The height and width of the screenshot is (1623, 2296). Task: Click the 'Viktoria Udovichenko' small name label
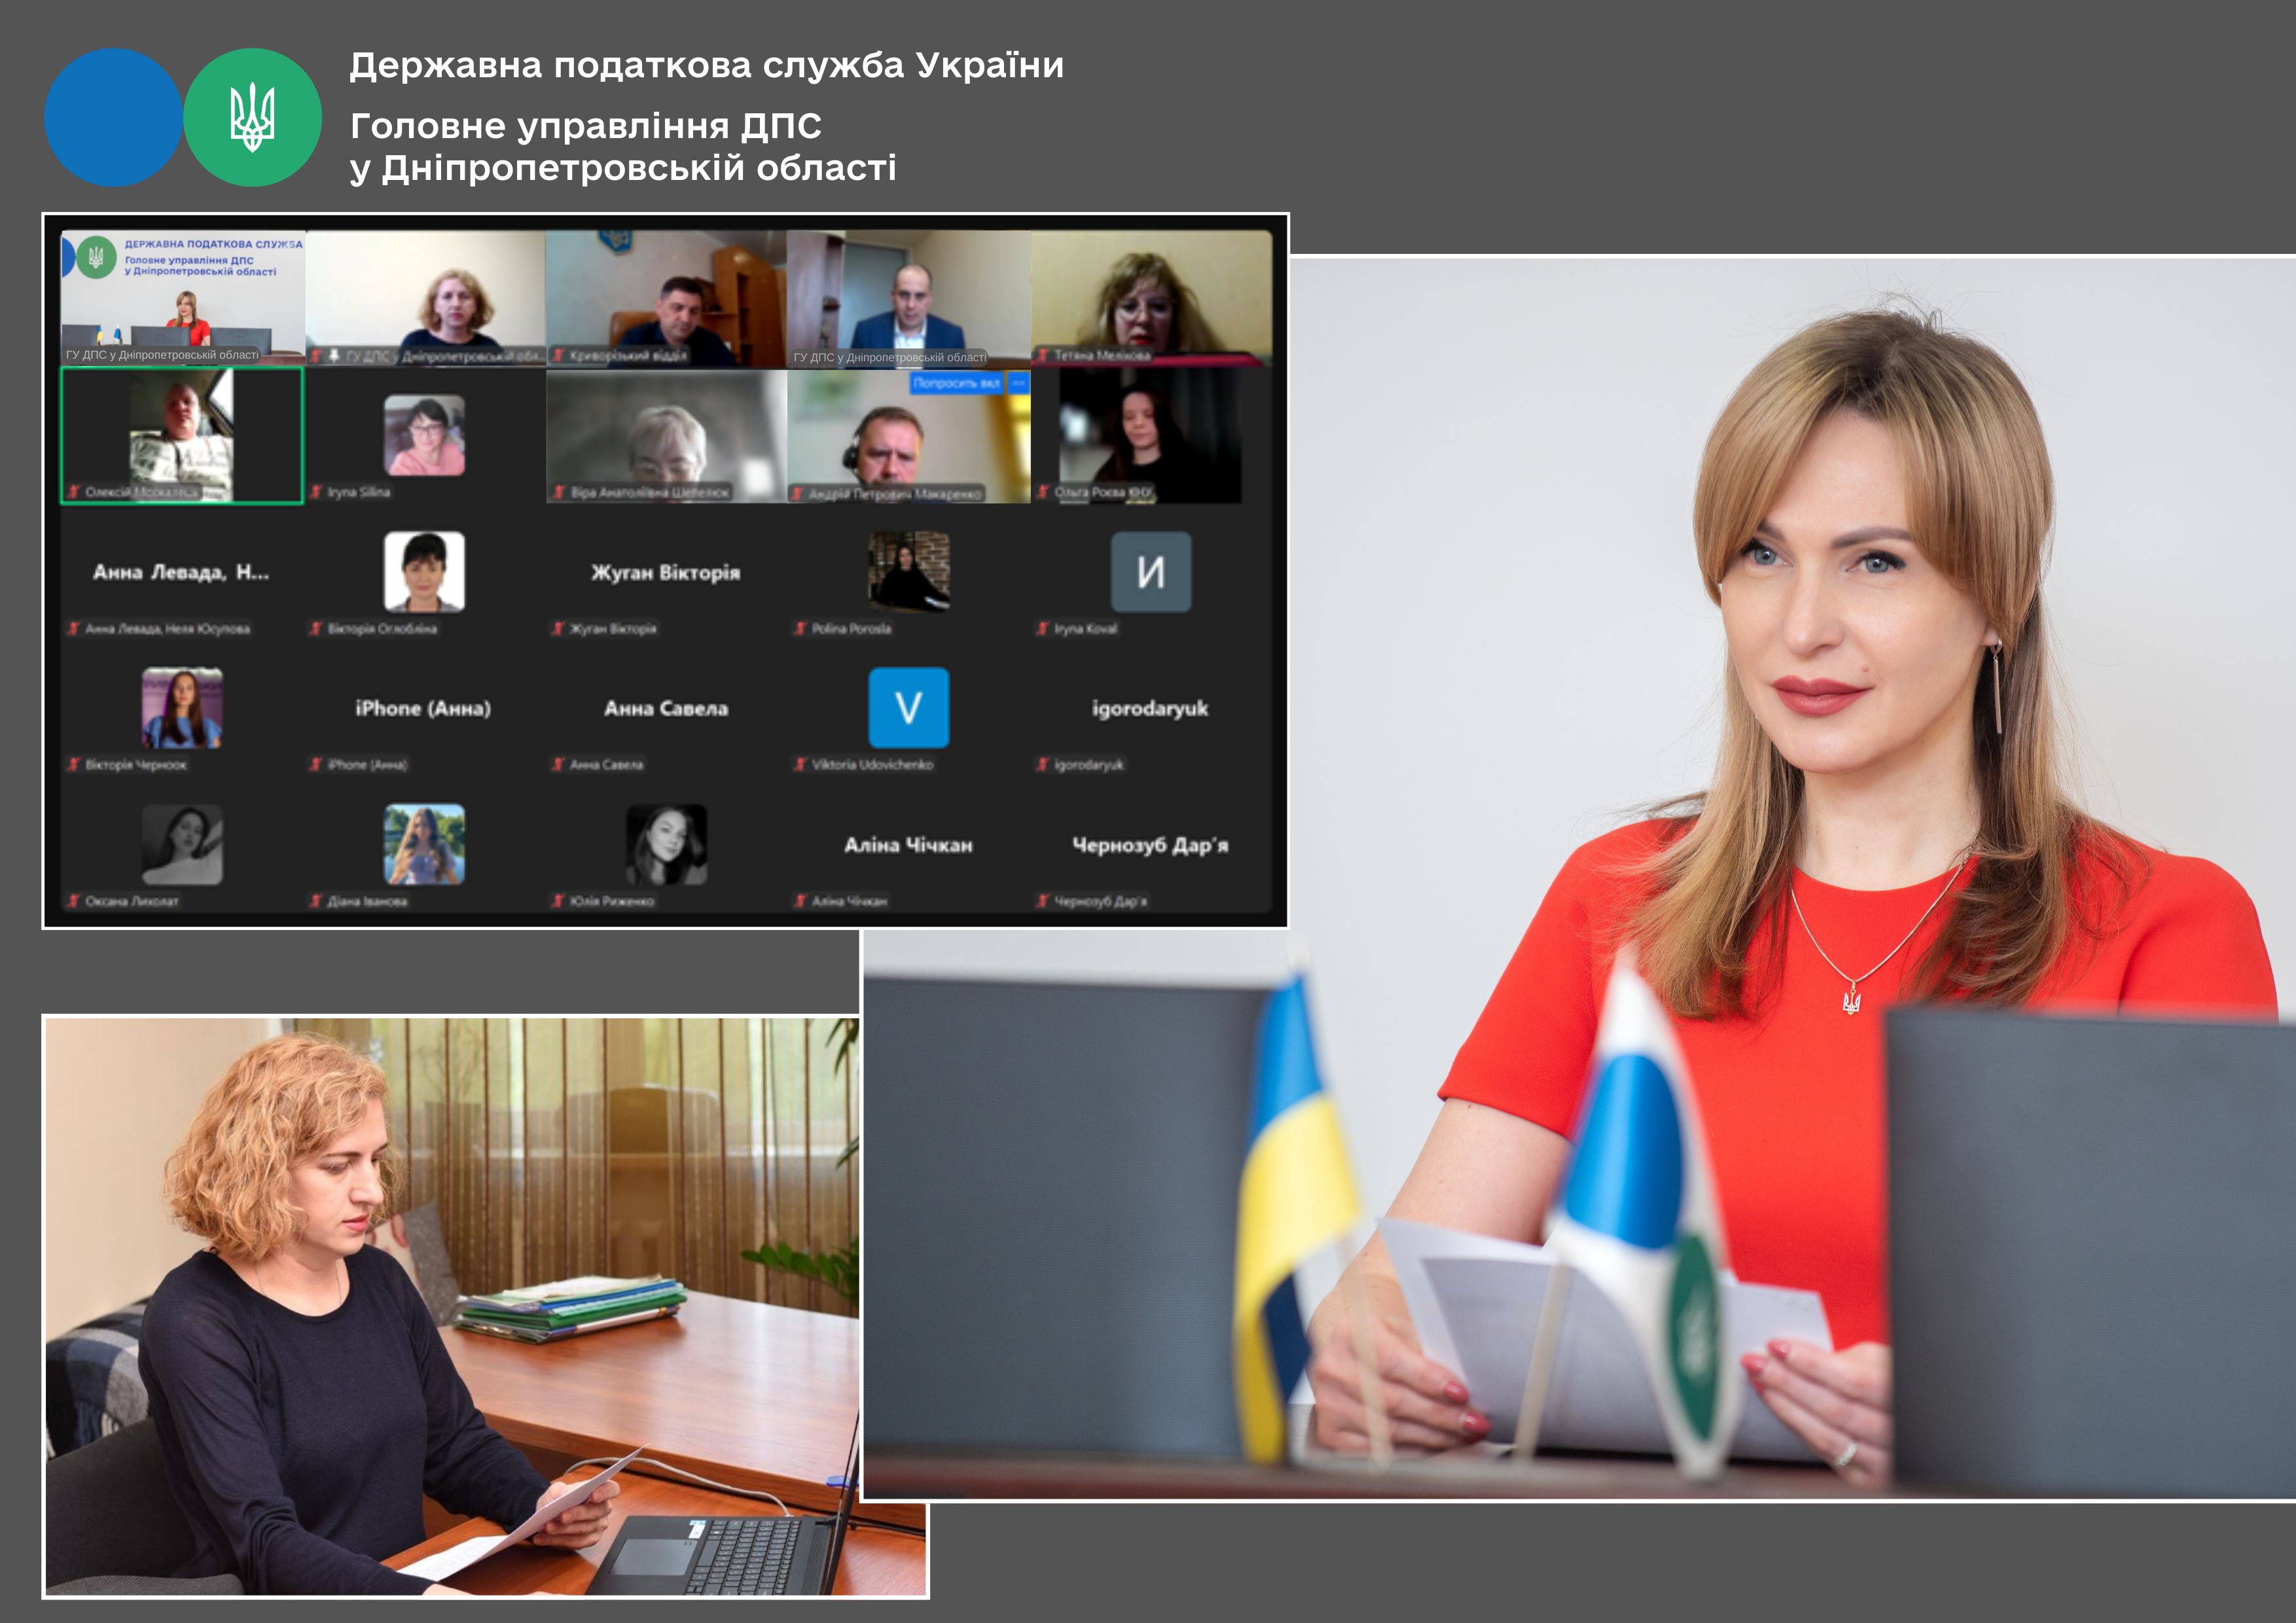pyautogui.click(x=872, y=764)
